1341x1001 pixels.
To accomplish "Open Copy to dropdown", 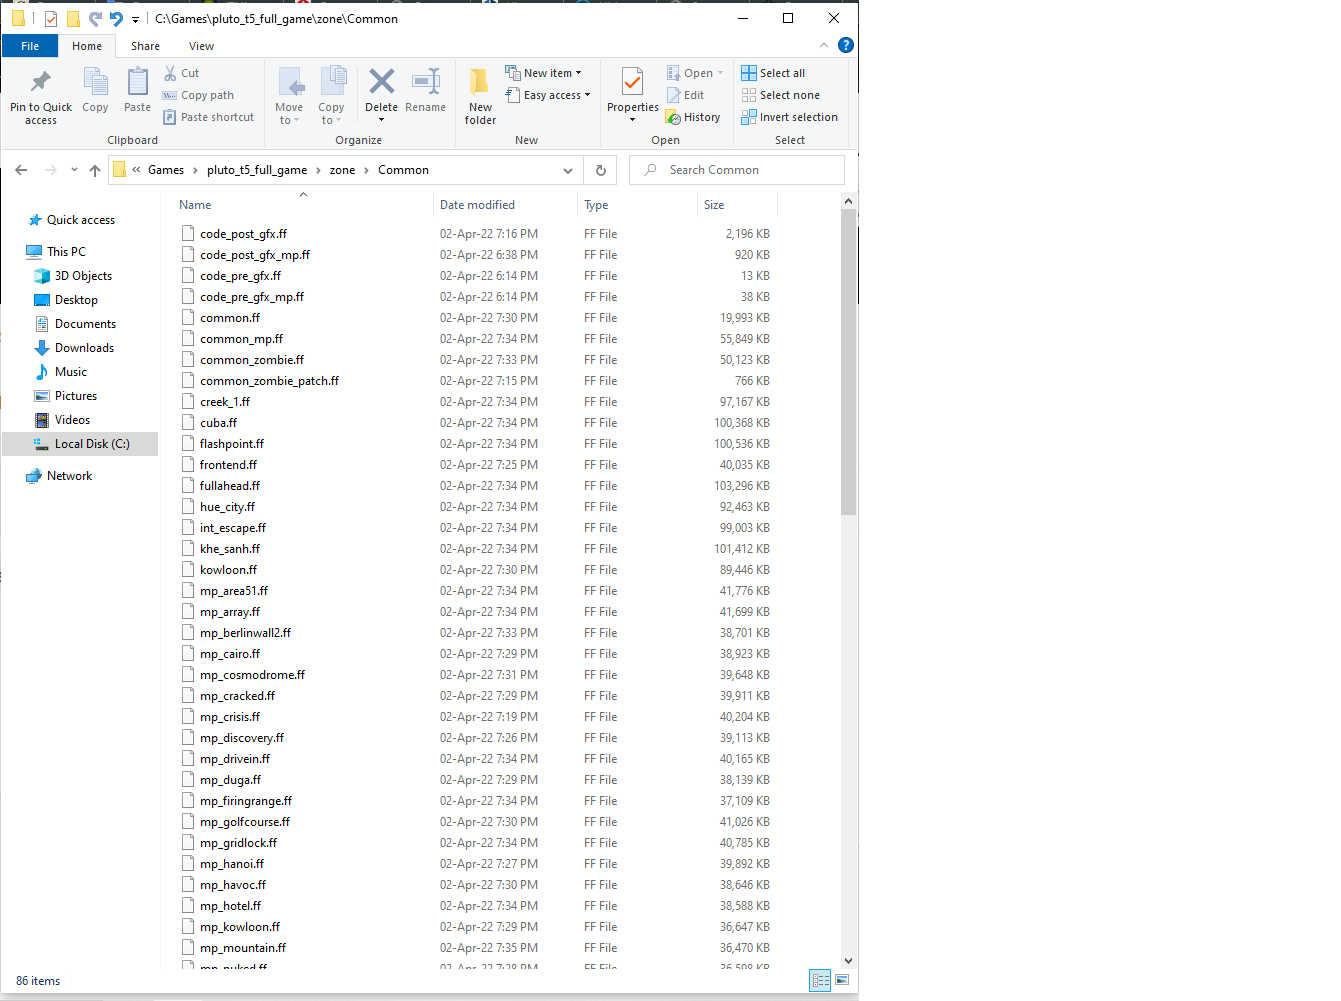I will pyautogui.click(x=331, y=96).
